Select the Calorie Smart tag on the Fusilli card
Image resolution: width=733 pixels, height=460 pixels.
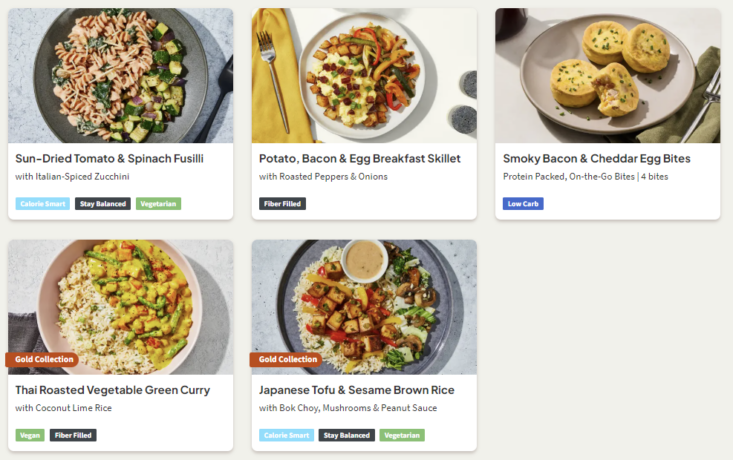coord(43,204)
